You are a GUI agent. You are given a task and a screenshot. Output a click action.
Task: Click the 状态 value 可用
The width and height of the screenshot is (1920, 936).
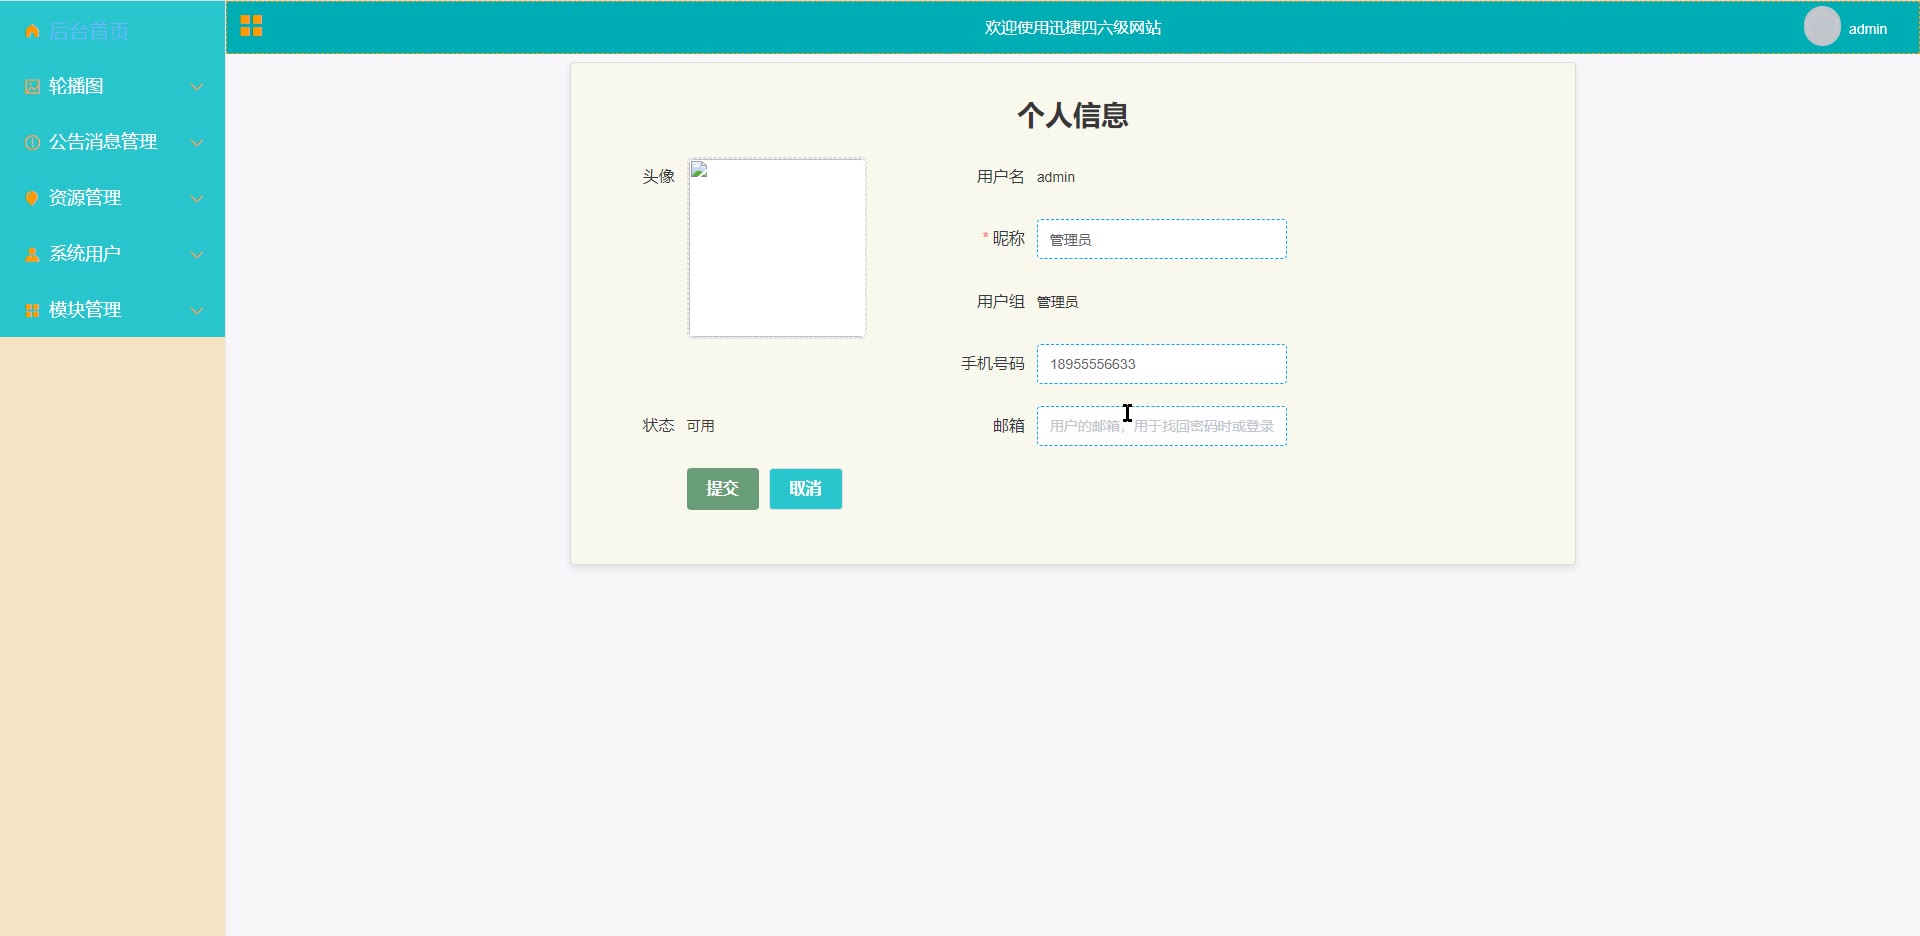point(700,426)
